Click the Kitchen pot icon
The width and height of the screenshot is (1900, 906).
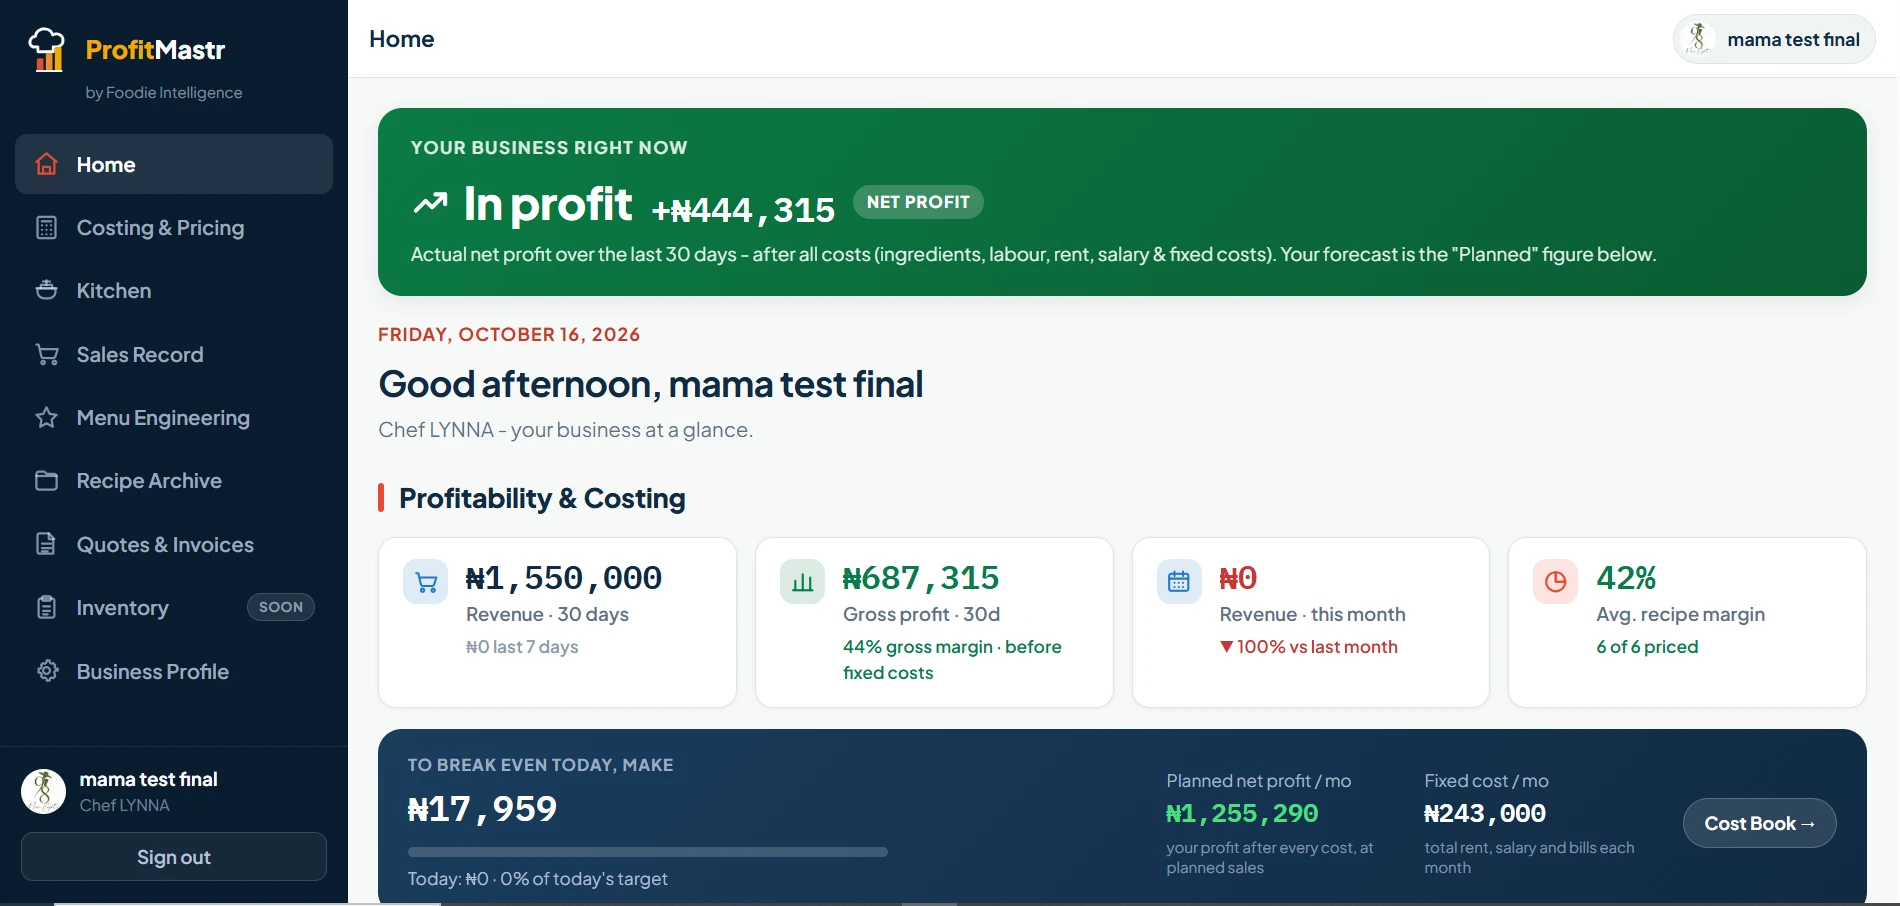click(x=47, y=290)
